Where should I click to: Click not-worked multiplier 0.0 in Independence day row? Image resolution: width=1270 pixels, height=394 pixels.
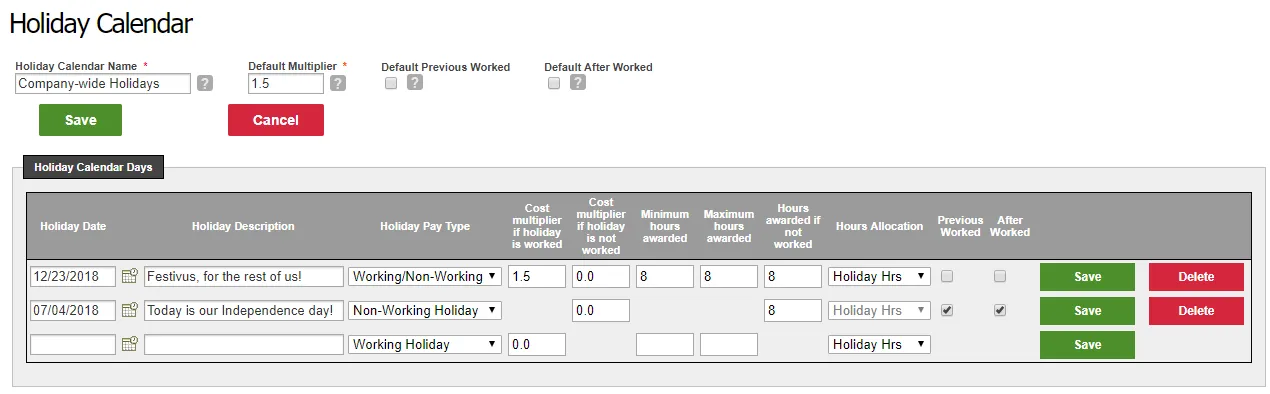pos(601,311)
